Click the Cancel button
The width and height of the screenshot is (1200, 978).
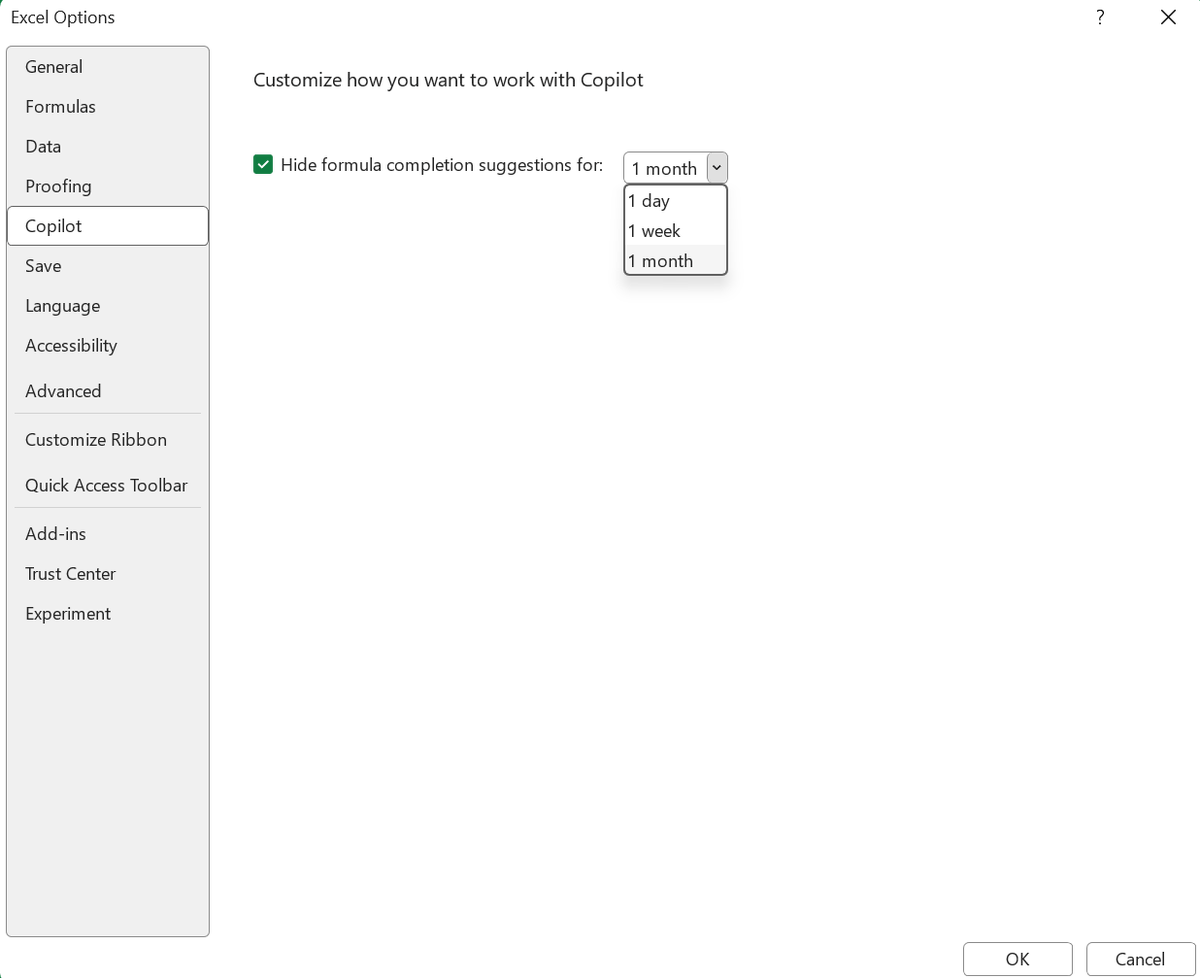(x=1140, y=959)
